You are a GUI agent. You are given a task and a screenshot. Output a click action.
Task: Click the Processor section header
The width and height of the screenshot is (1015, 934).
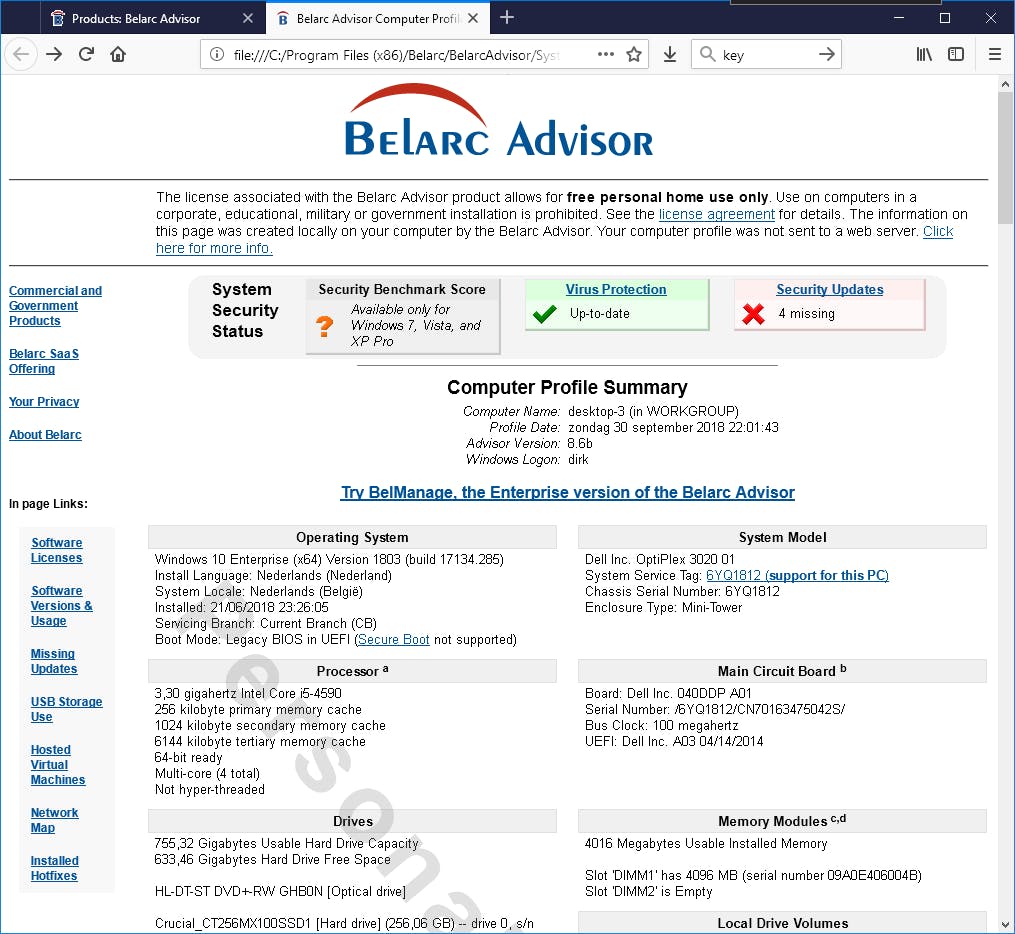point(352,671)
